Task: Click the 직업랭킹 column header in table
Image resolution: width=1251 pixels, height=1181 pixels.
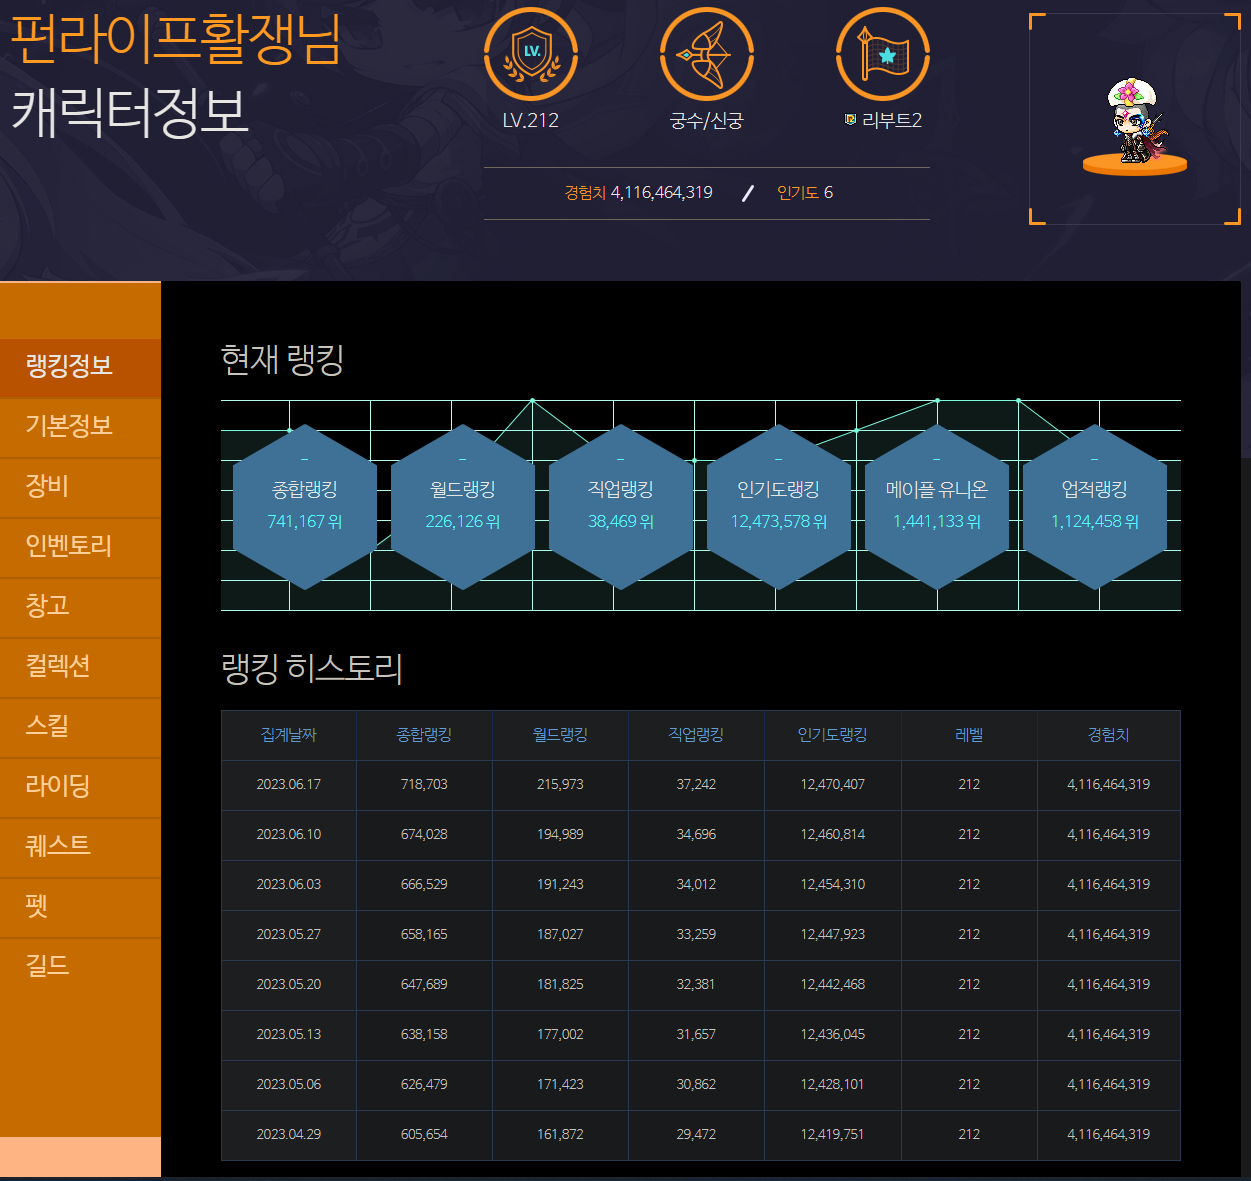Action: pyautogui.click(x=696, y=735)
